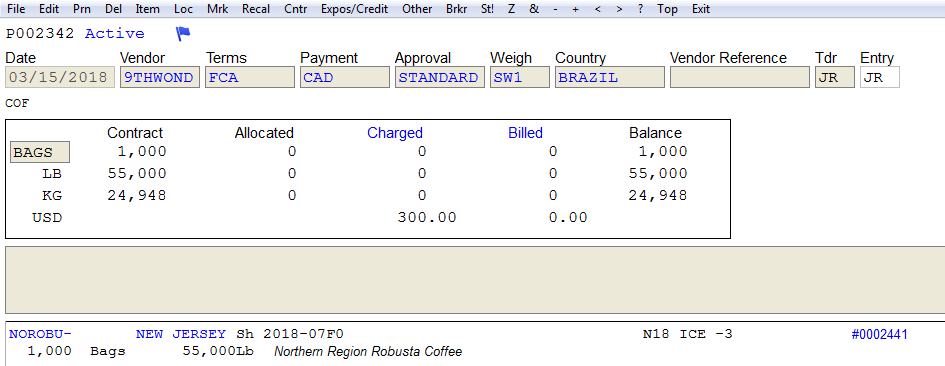Click the Billed column header link

[x=526, y=133]
